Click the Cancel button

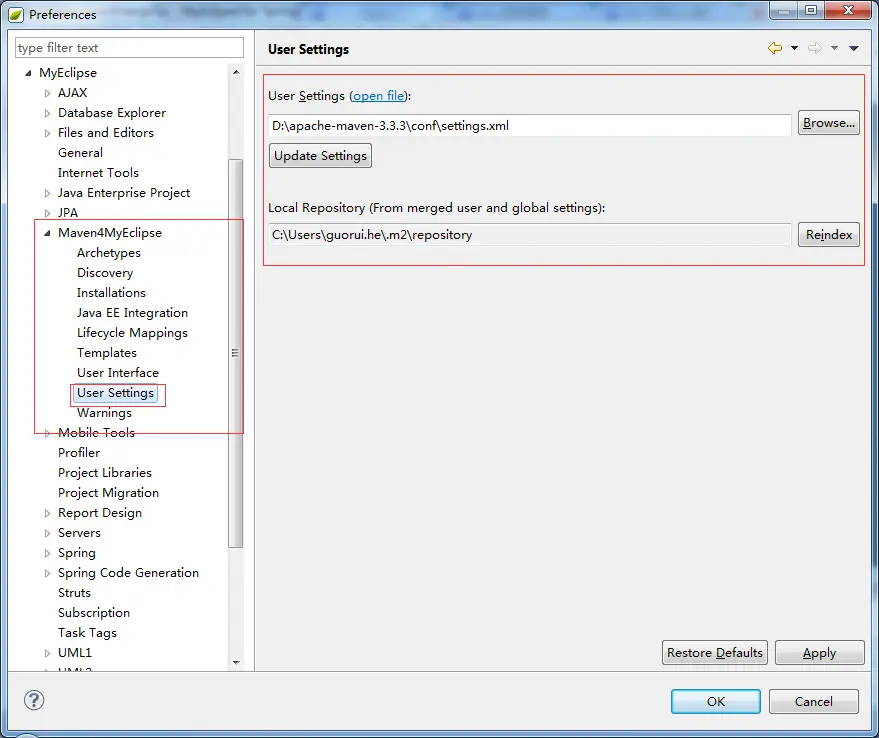click(813, 702)
